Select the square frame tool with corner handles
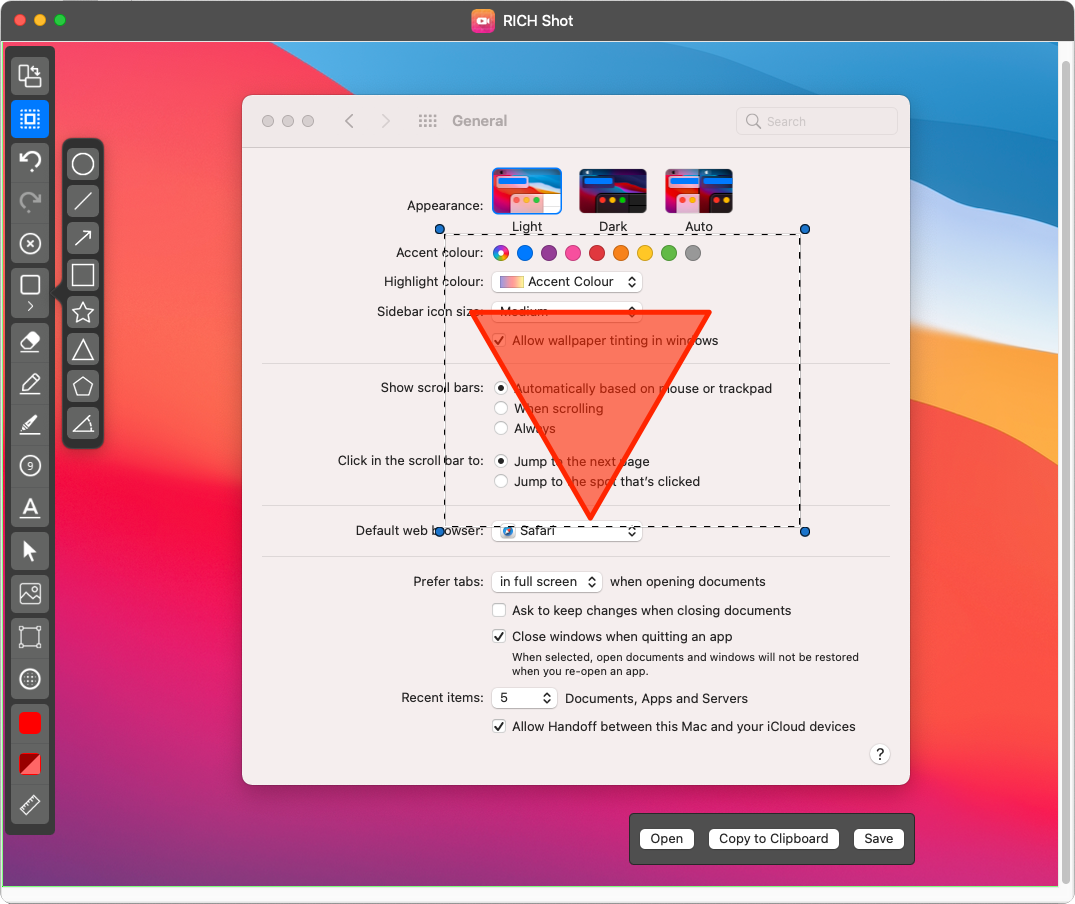Screen dimensions: 1075x904 [29, 637]
